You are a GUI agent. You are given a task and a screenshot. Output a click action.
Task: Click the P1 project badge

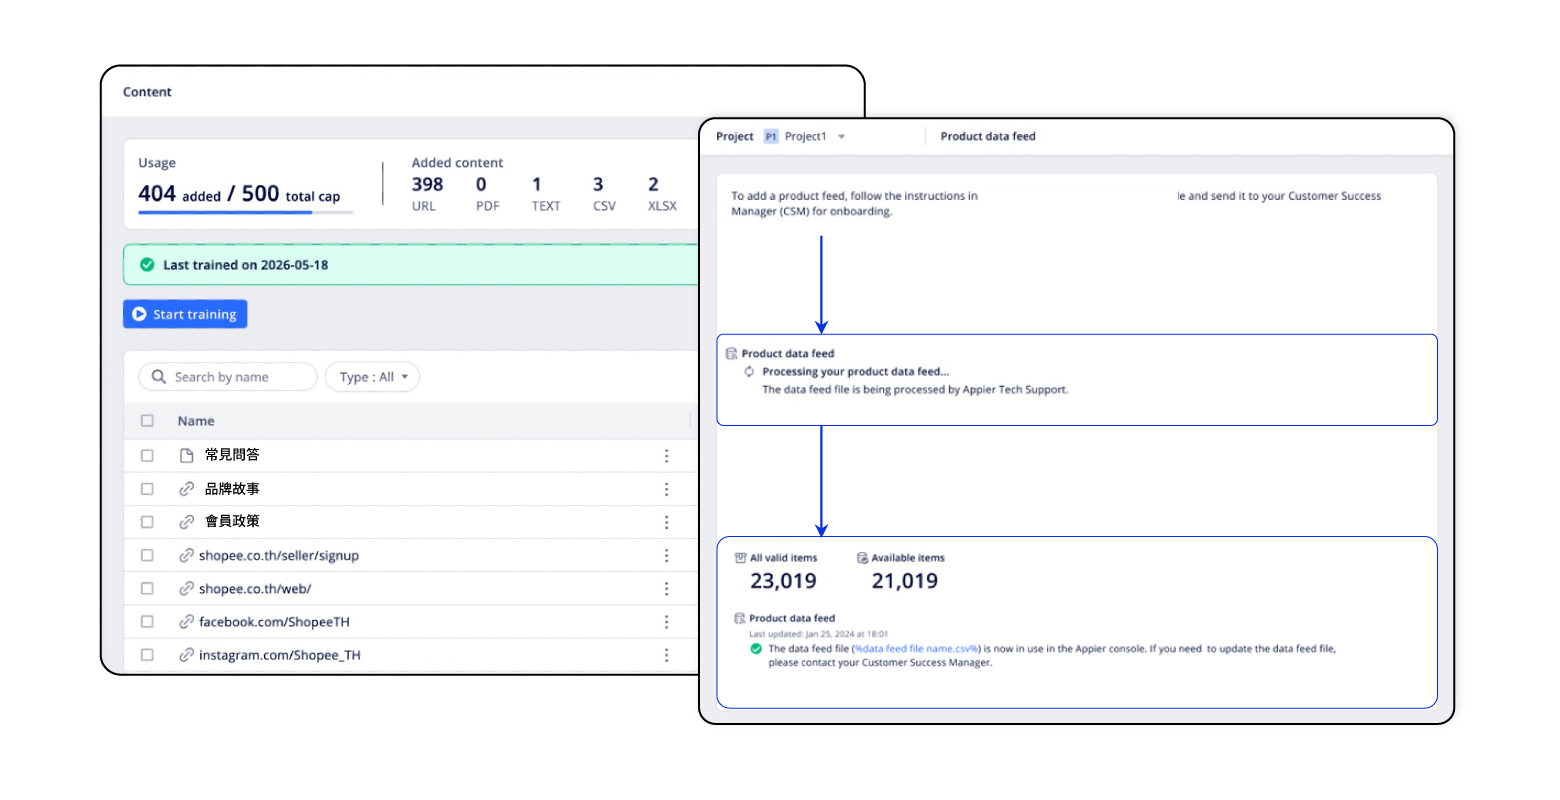pyautogui.click(x=771, y=137)
